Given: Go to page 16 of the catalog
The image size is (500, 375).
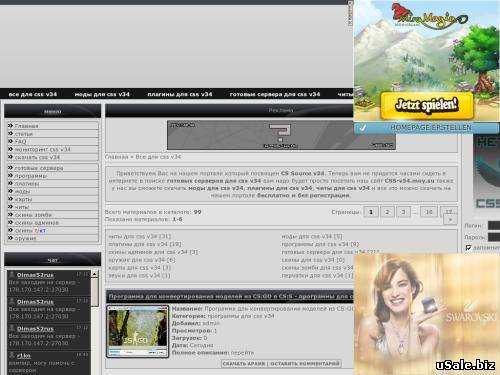Looking at the screenshot, I should click(429, 212).
